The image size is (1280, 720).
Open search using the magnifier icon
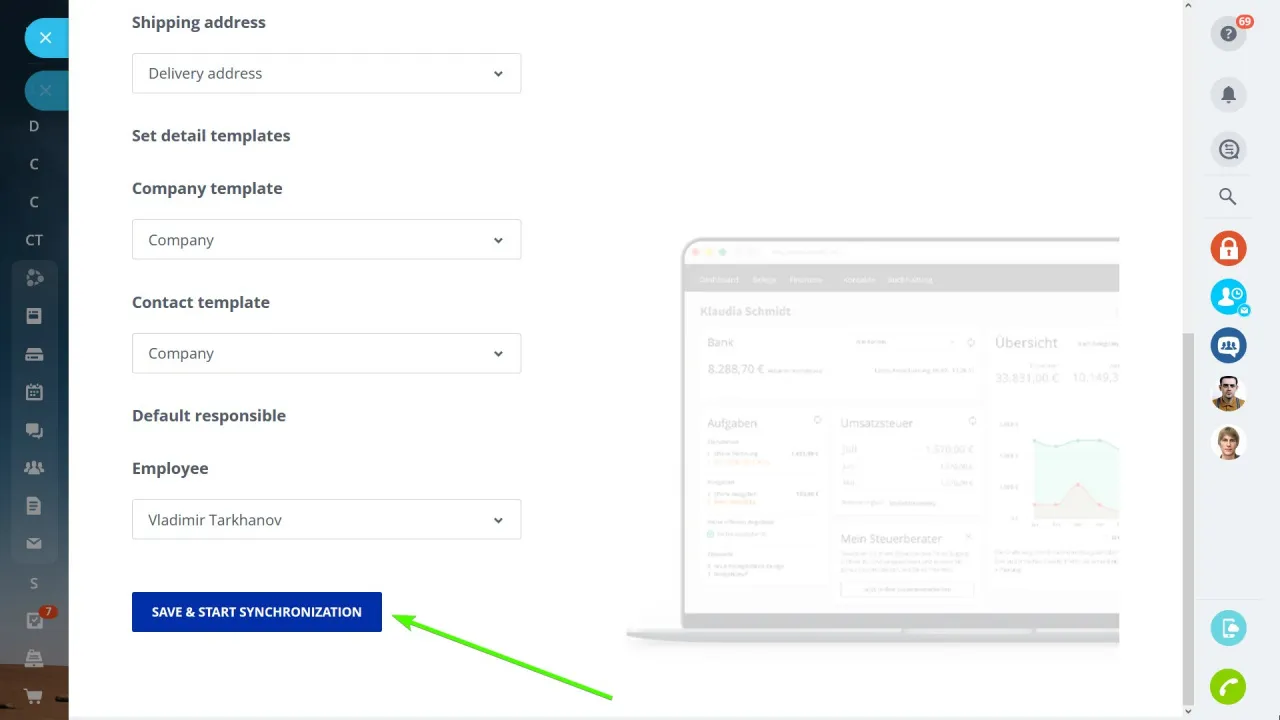(x=1228, y=196)
